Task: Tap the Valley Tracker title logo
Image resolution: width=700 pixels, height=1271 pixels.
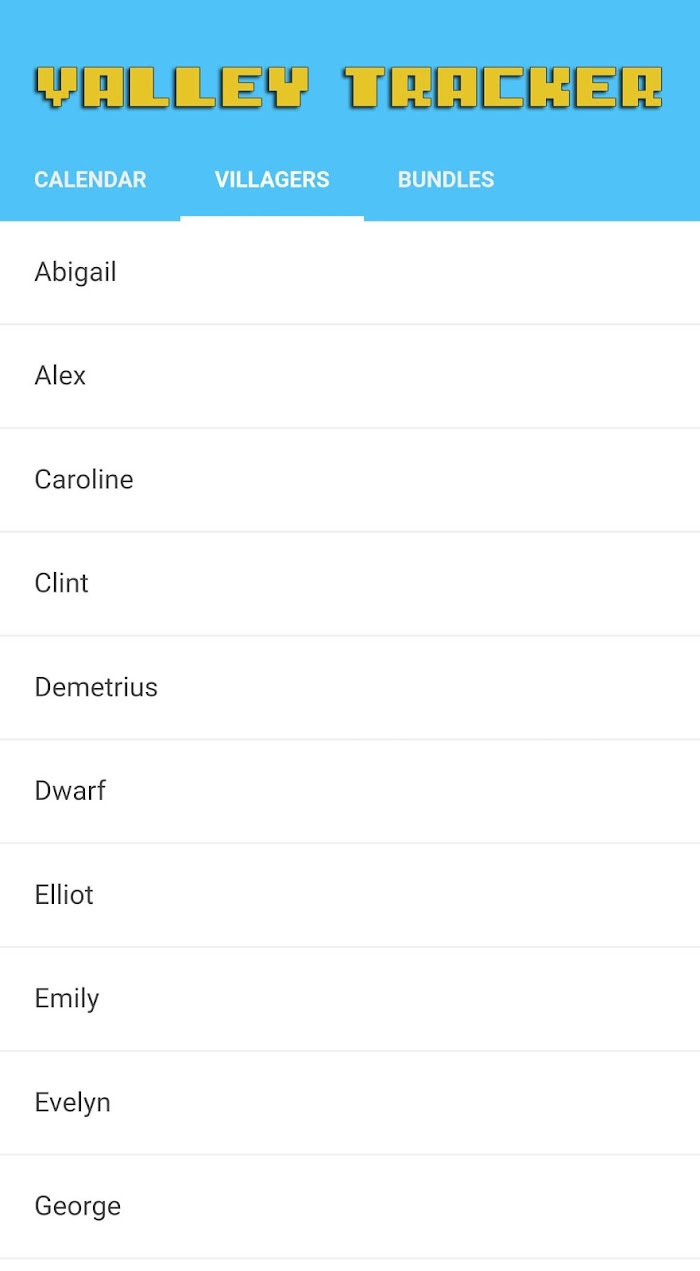Action: (x=349, y=87)
